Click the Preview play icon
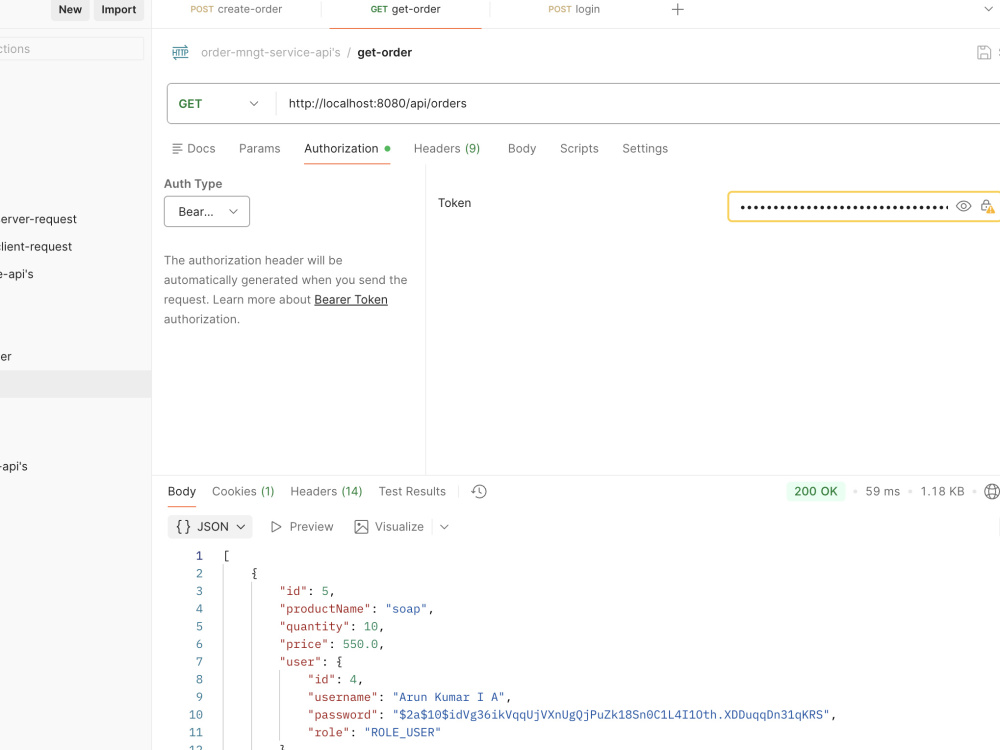 276,527
